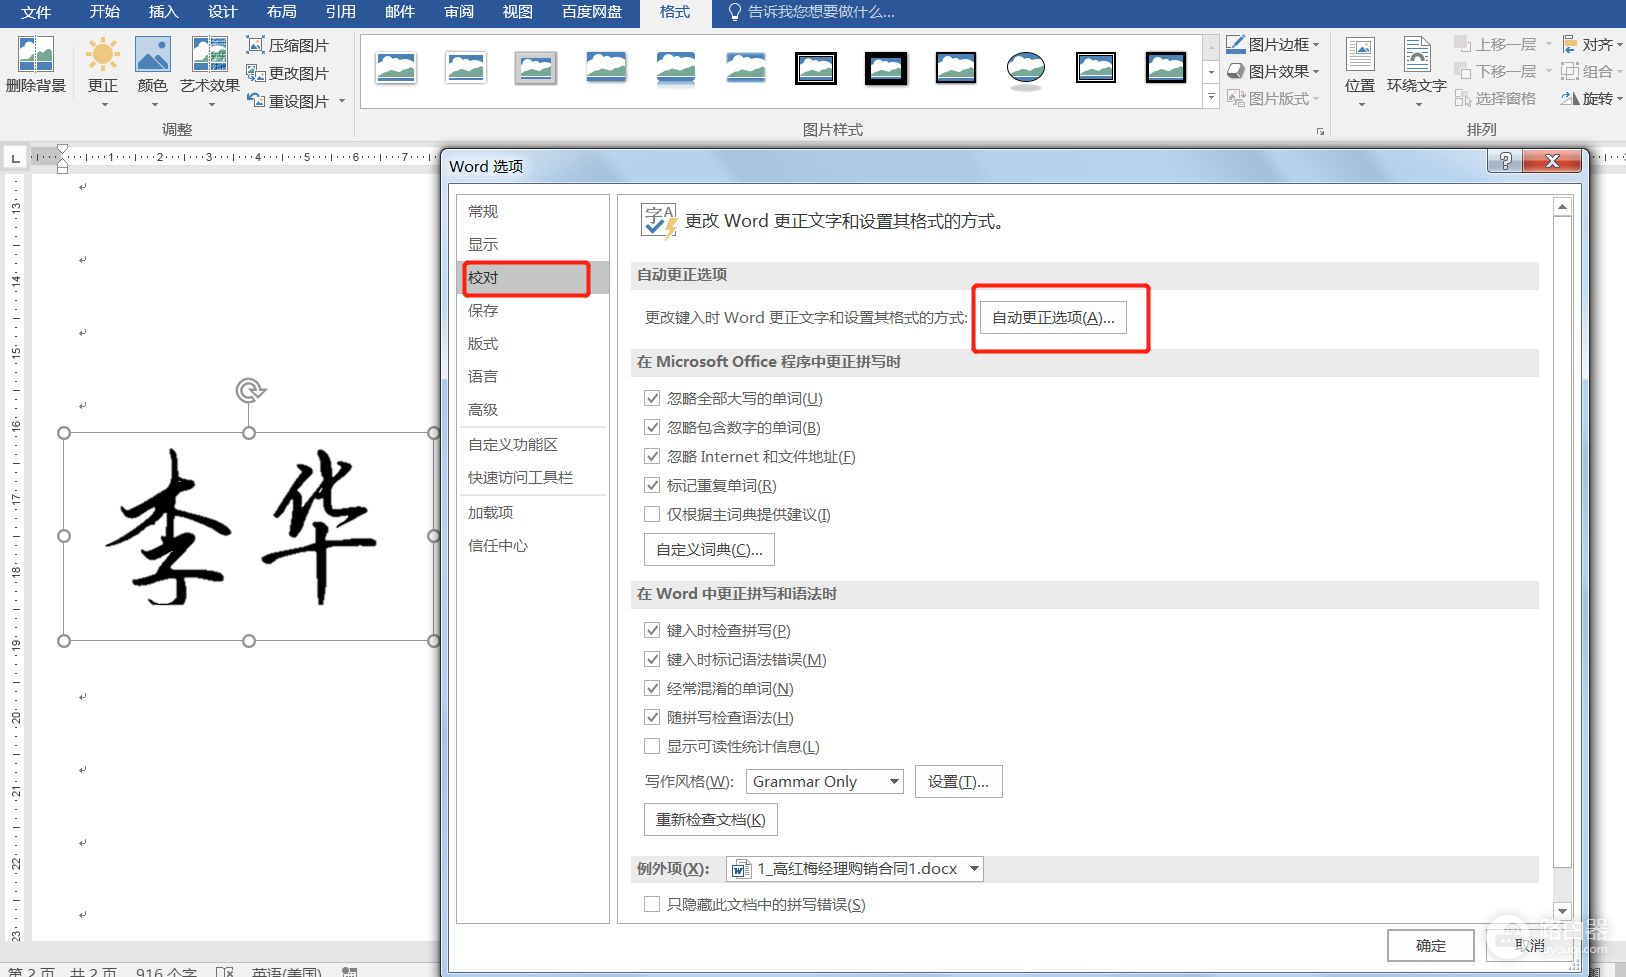This screenshot has height=977, width=1626.
Task: Enable 显示可读性统计信息 checkbox
Action: (652, 746)
